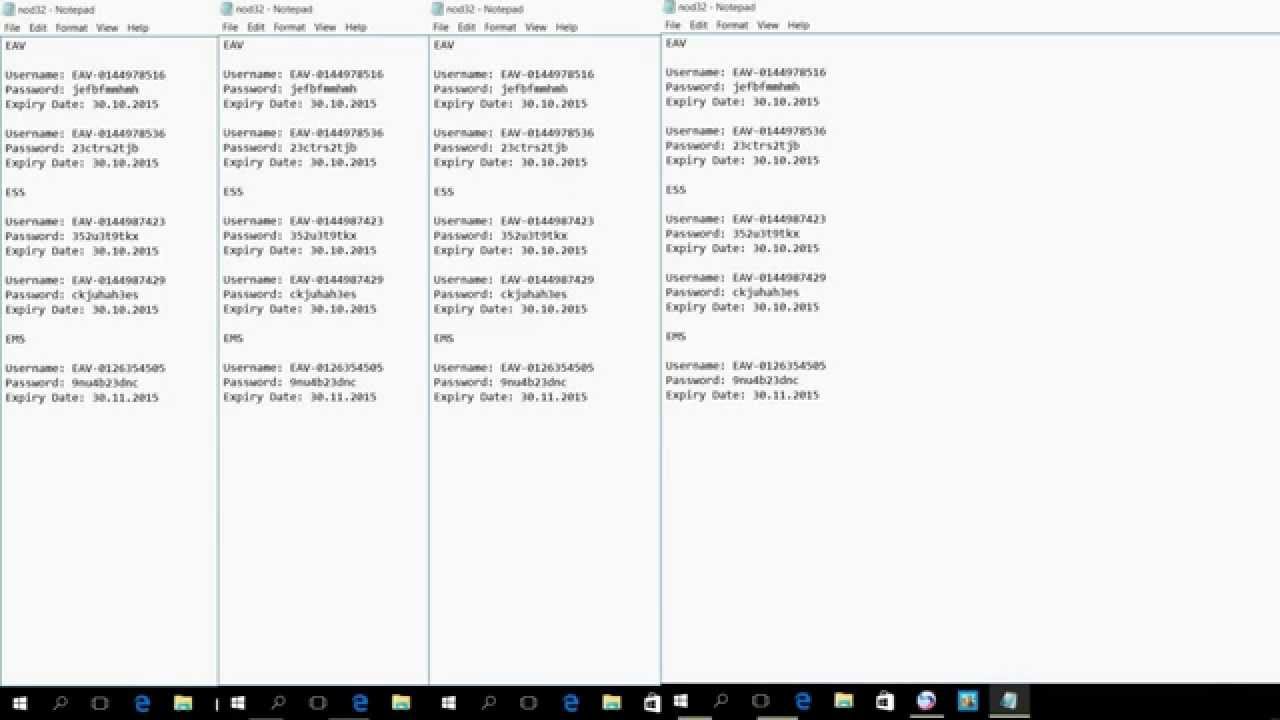Click 'Username: EAV-0144987423' in third Notepad window
This screenshot has width=1280, height=720.
pos(514,221)
